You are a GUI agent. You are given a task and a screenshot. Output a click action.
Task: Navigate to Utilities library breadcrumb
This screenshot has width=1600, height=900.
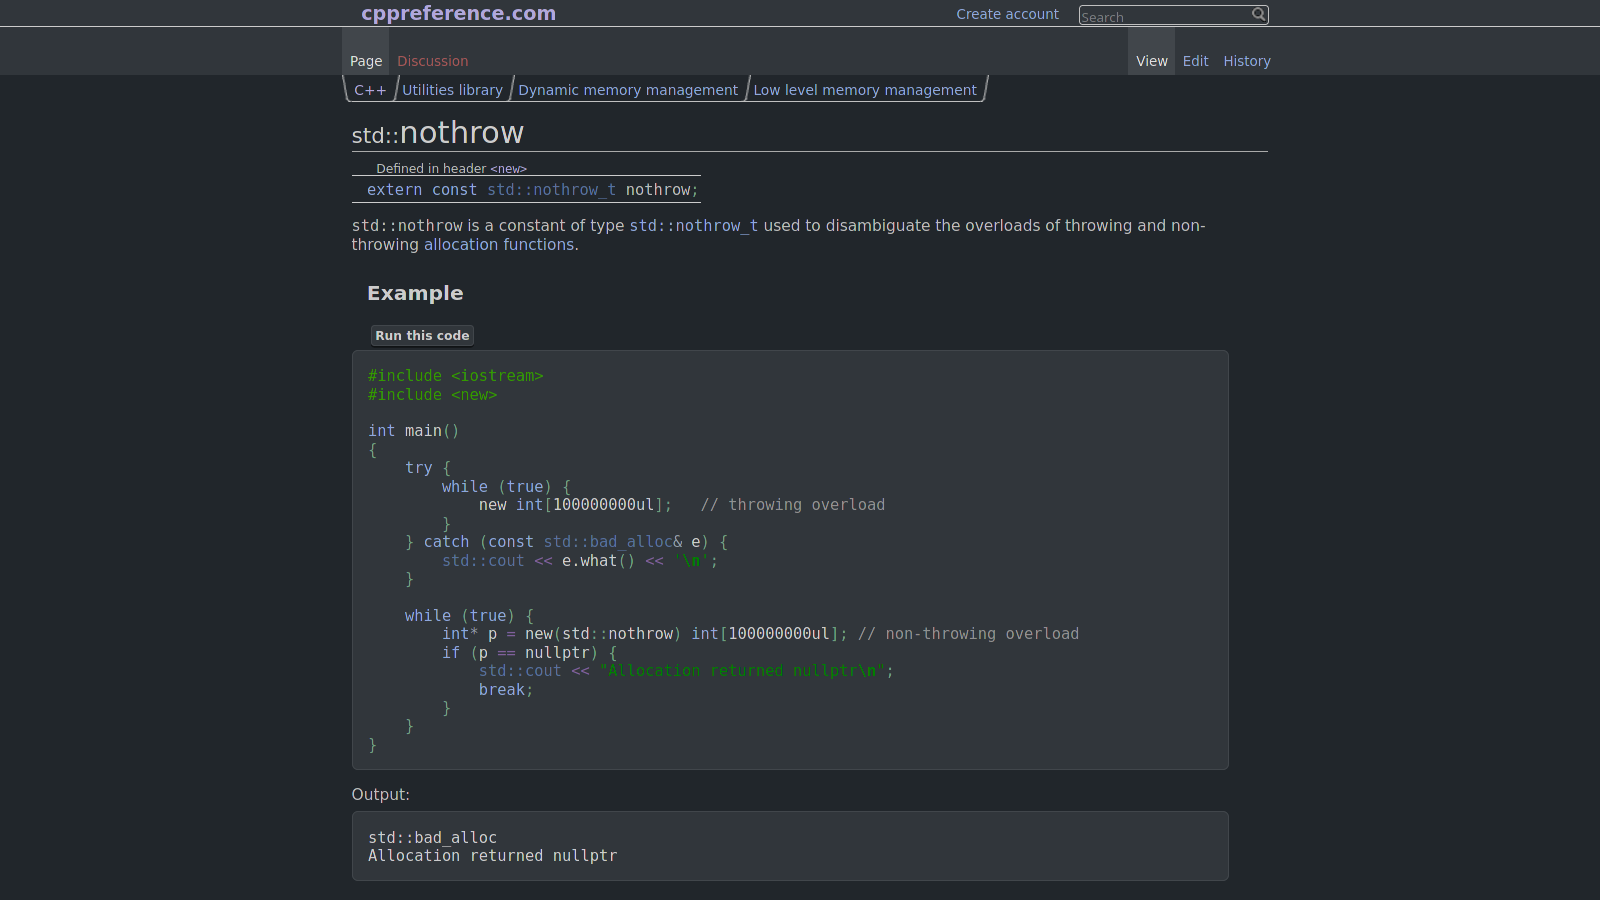click(x=452, y=89)
